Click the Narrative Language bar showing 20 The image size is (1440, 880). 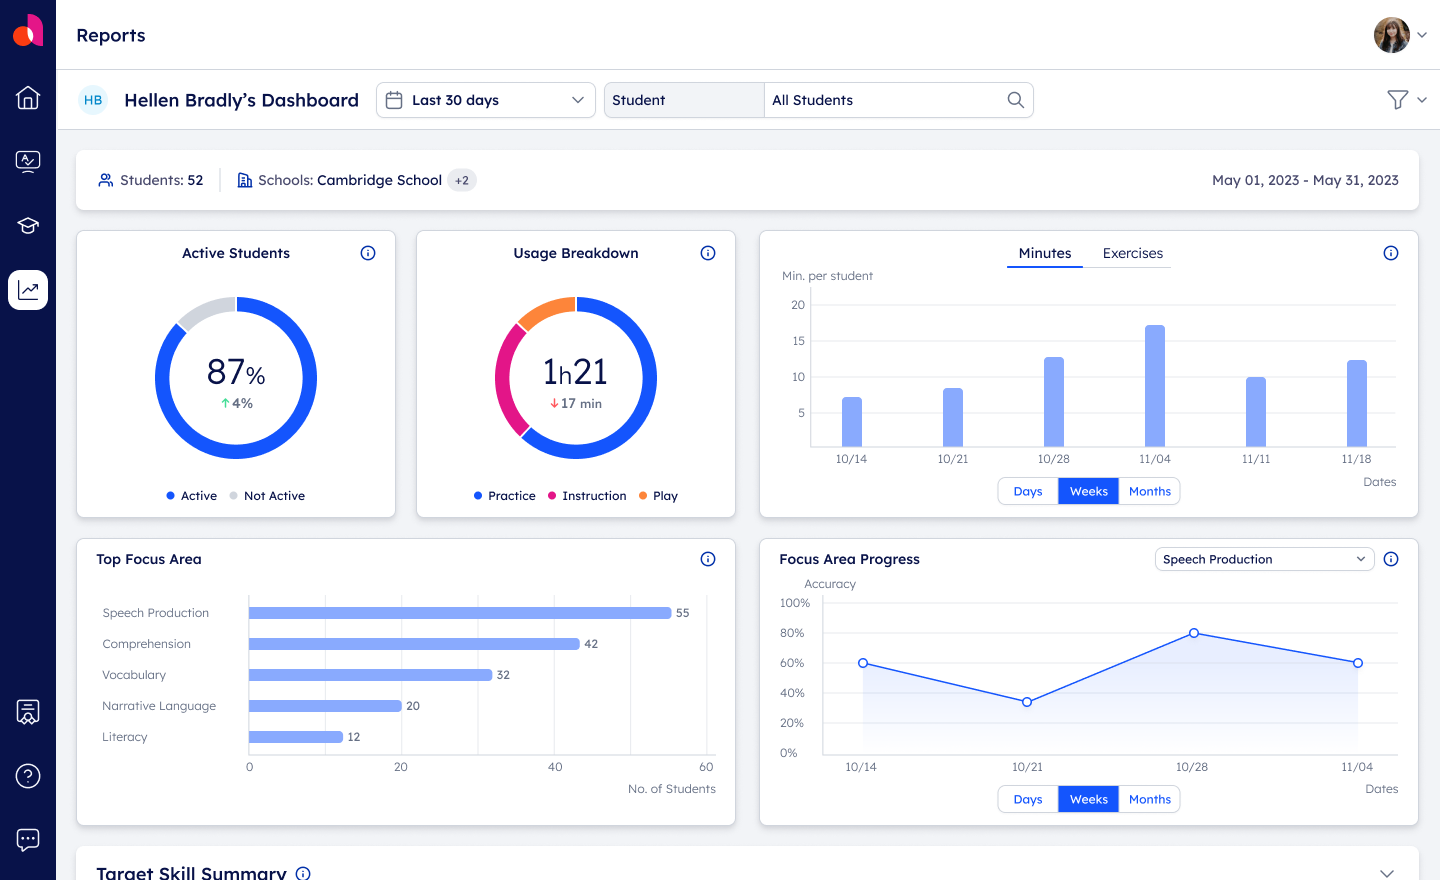[325, 706]
